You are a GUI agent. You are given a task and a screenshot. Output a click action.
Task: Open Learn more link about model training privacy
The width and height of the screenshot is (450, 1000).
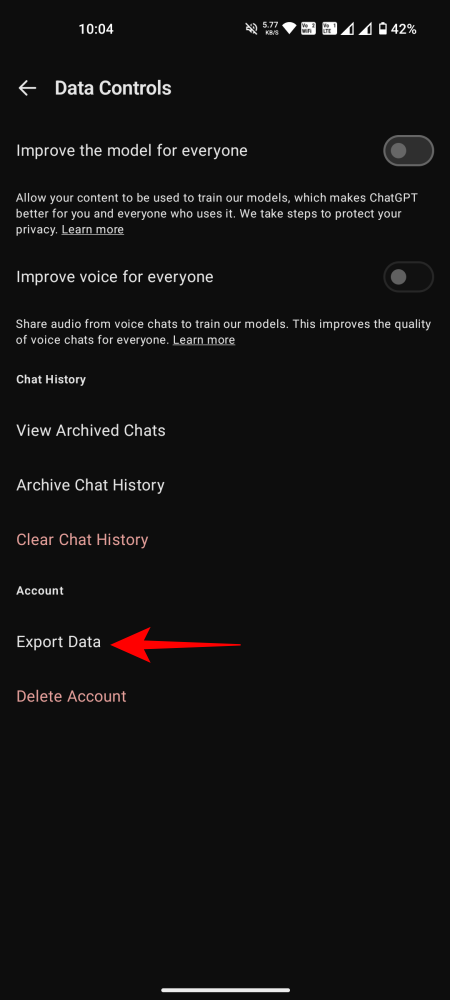point(92,230)
